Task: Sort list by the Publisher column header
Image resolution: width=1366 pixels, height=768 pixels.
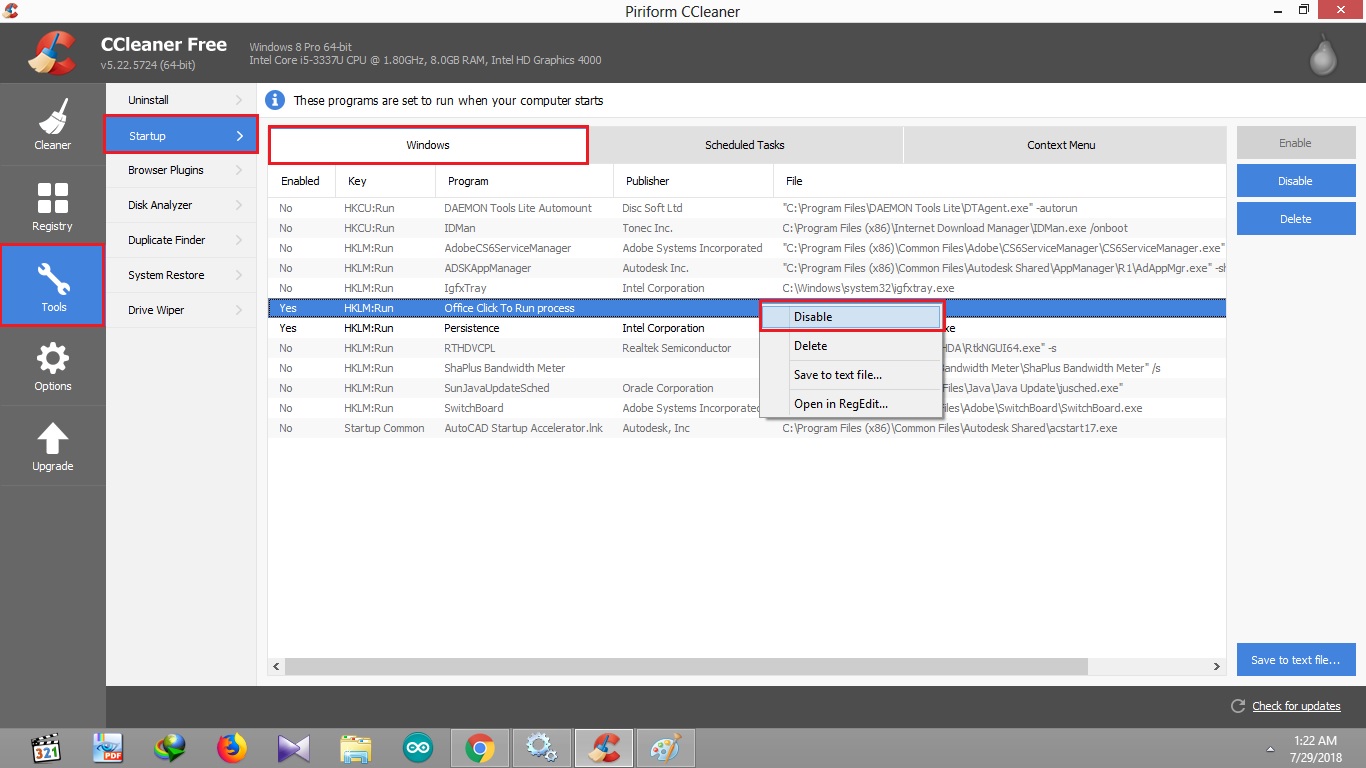Action: coord(693,181)
